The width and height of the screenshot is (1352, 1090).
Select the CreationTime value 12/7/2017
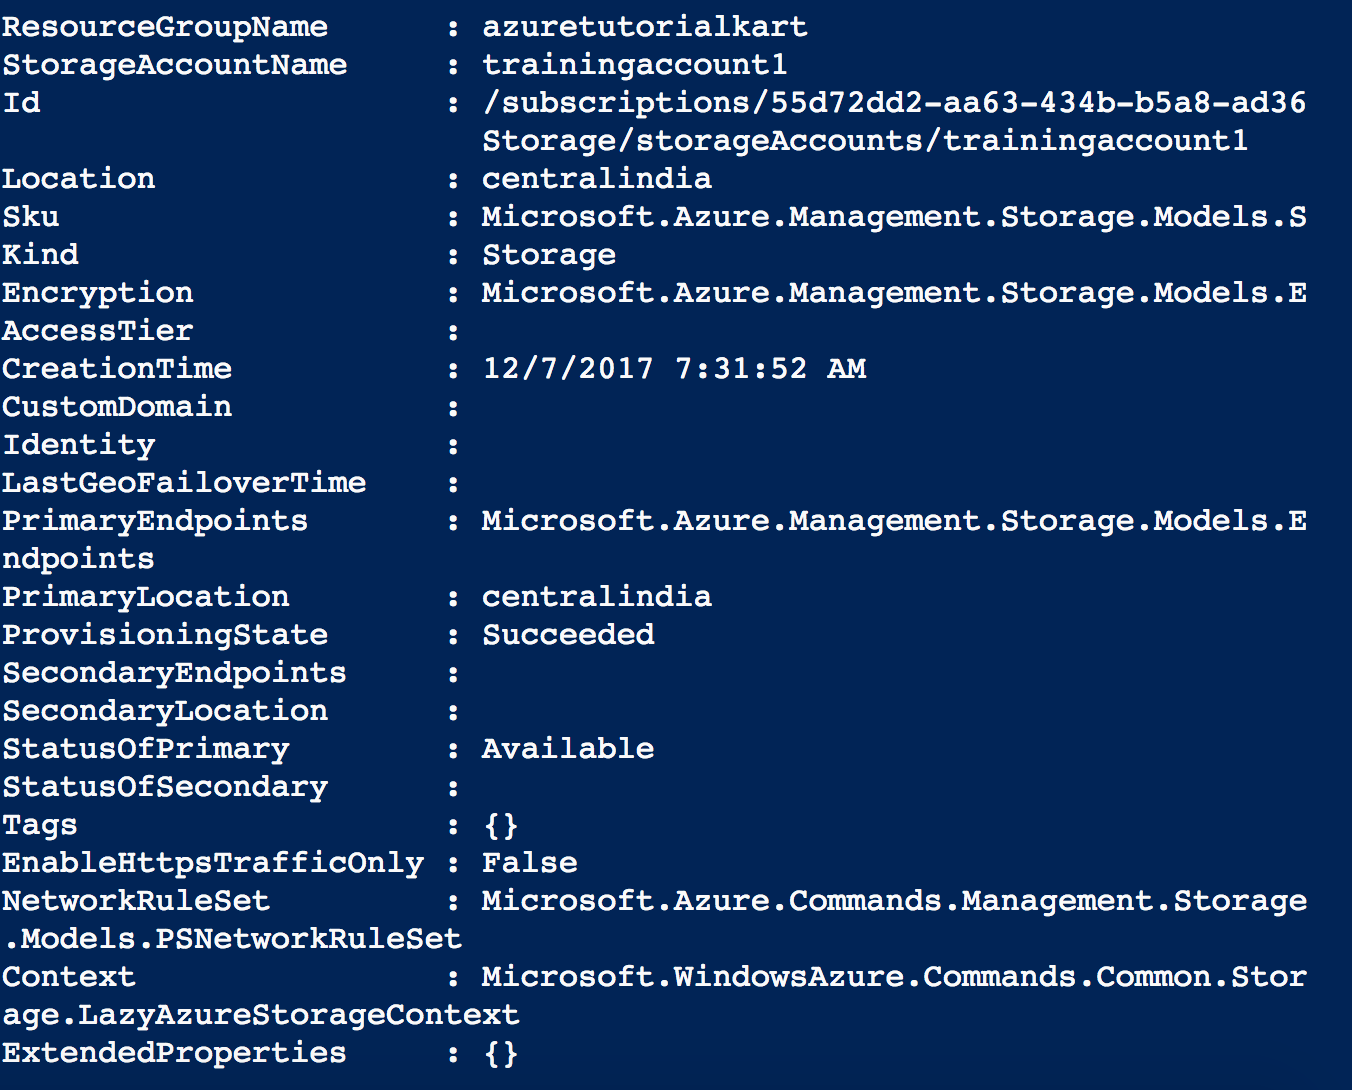click(568, 369)
